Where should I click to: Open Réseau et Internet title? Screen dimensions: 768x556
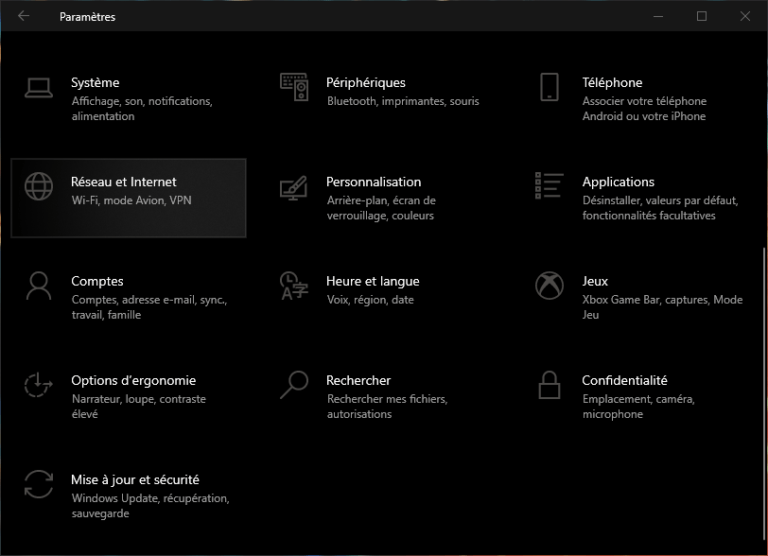[x=123, y=182]
